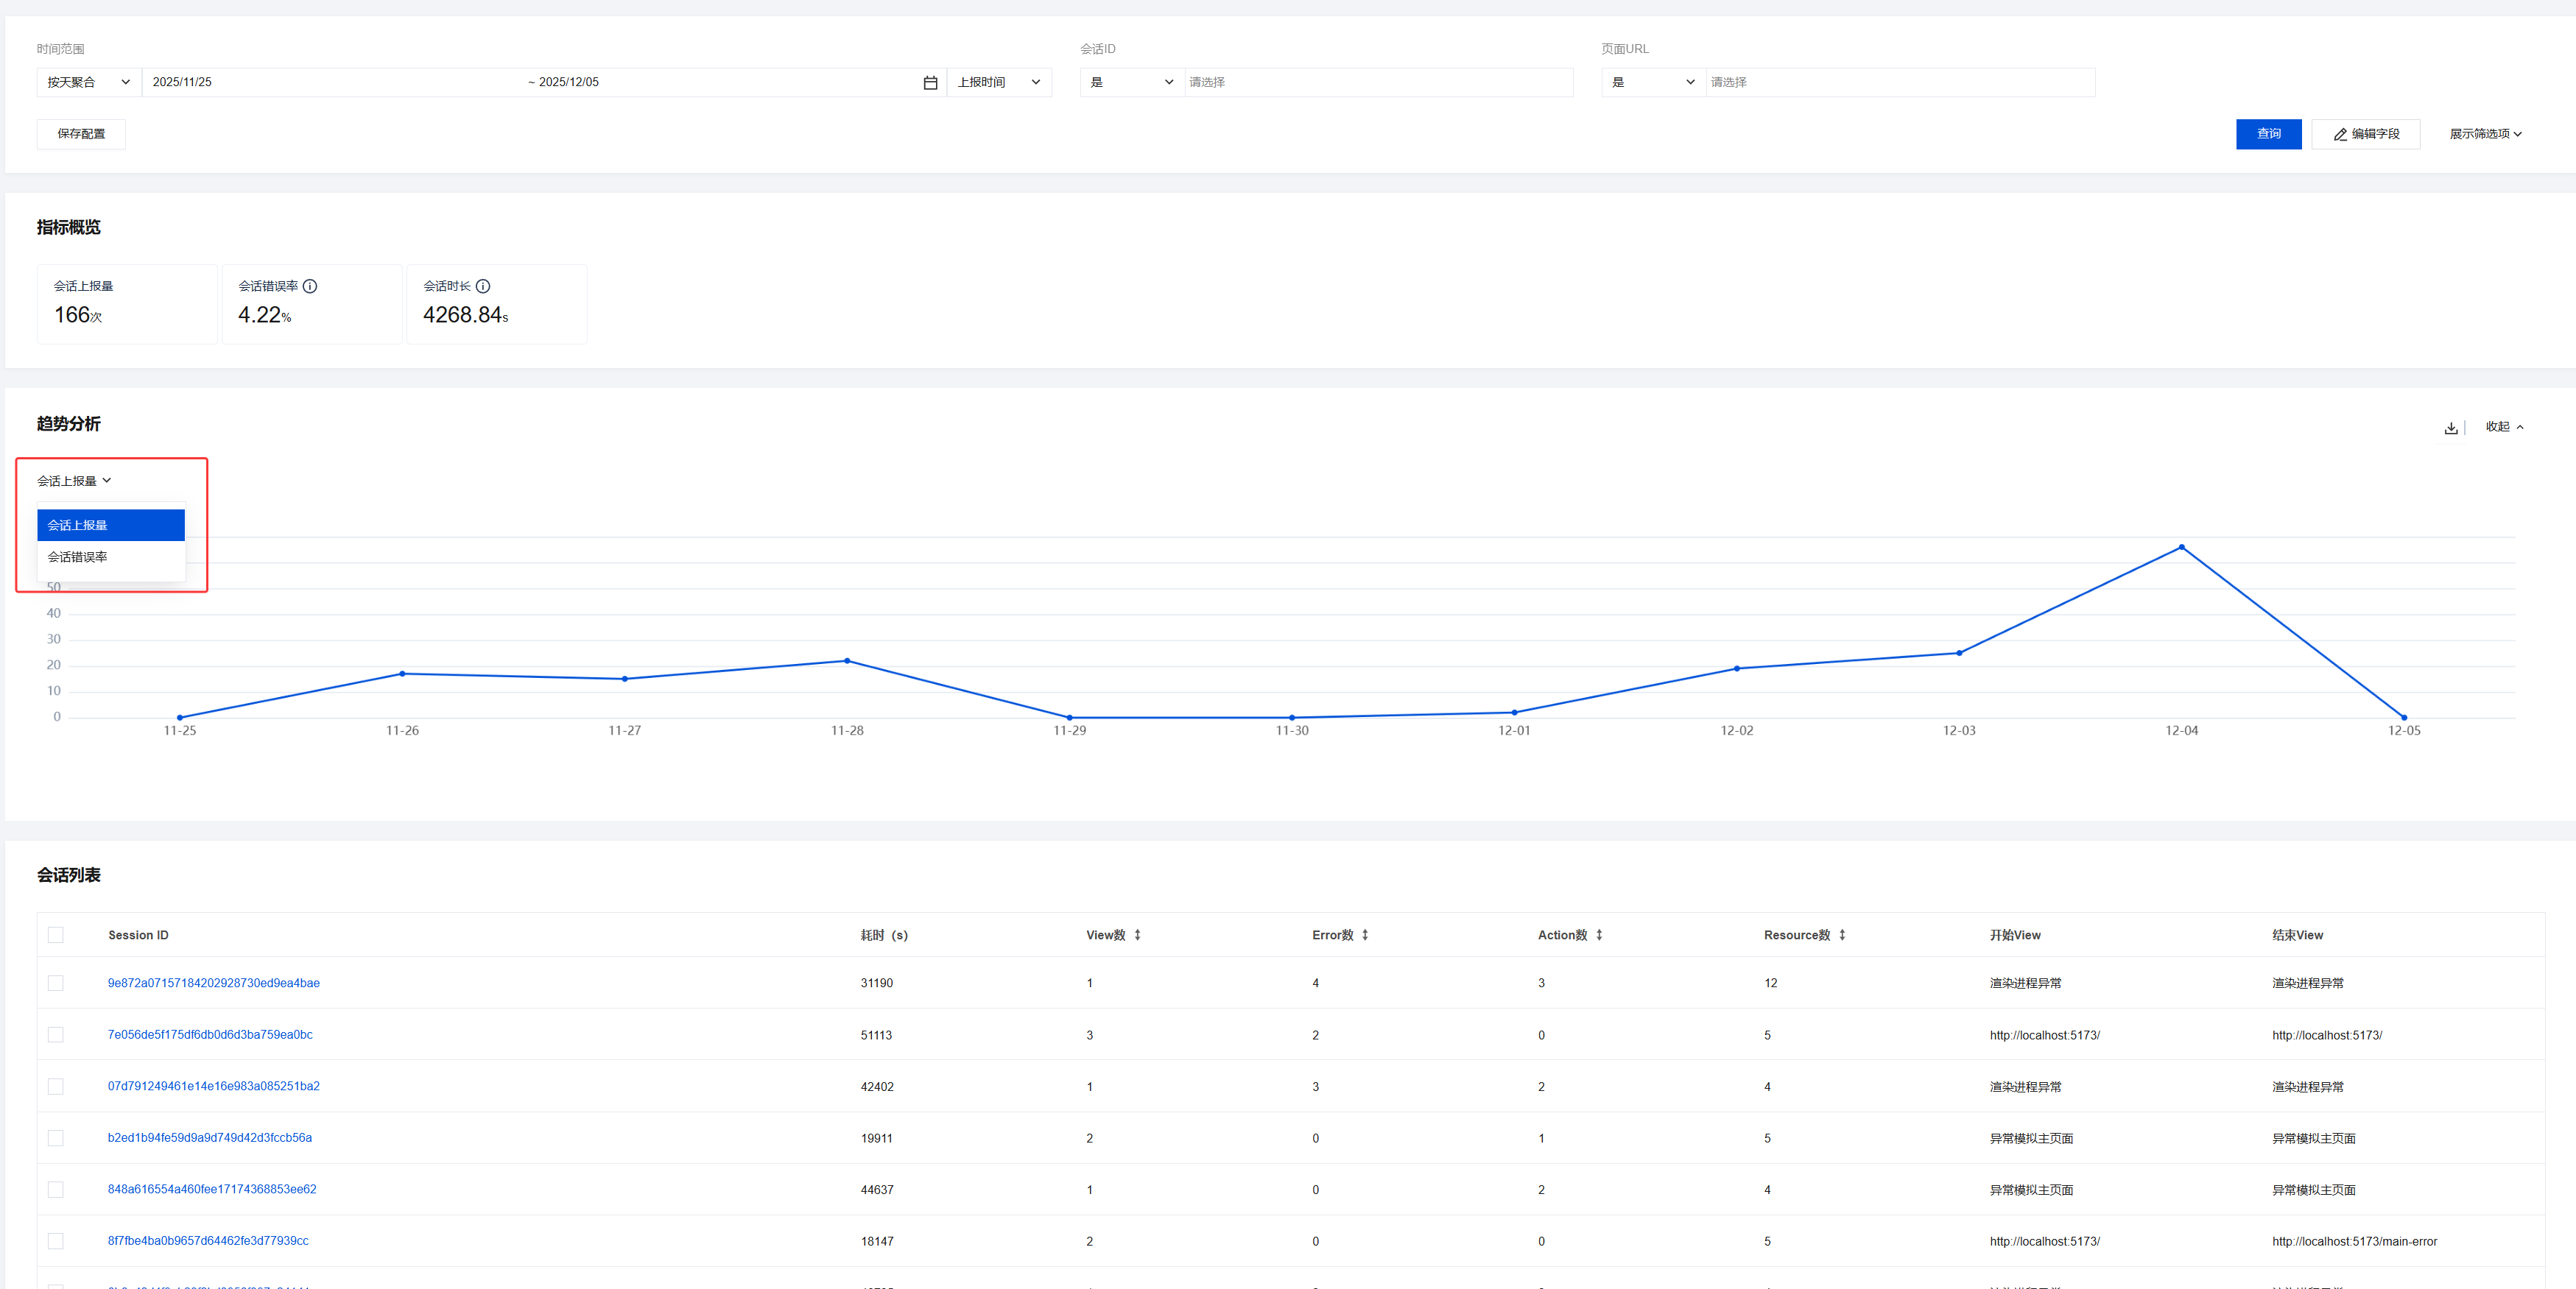The width and height of the screenshot is (2576, 1289).
Task: Click info icon beside 会话时长
Action: [x=483, y=286]
